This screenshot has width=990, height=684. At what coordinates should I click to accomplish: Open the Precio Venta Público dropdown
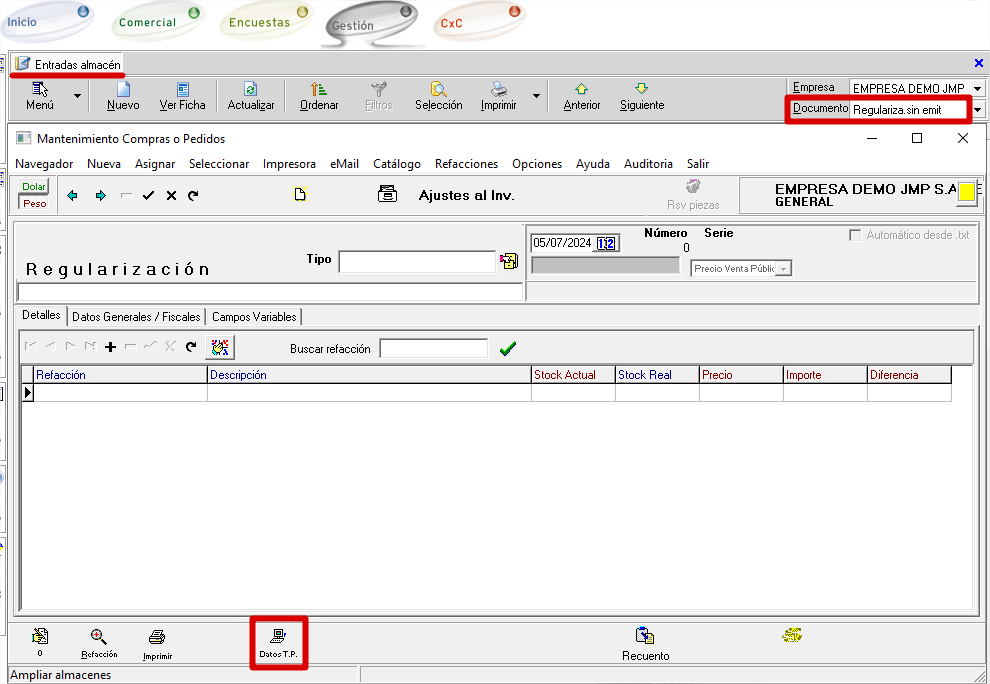tap(784, 268)
